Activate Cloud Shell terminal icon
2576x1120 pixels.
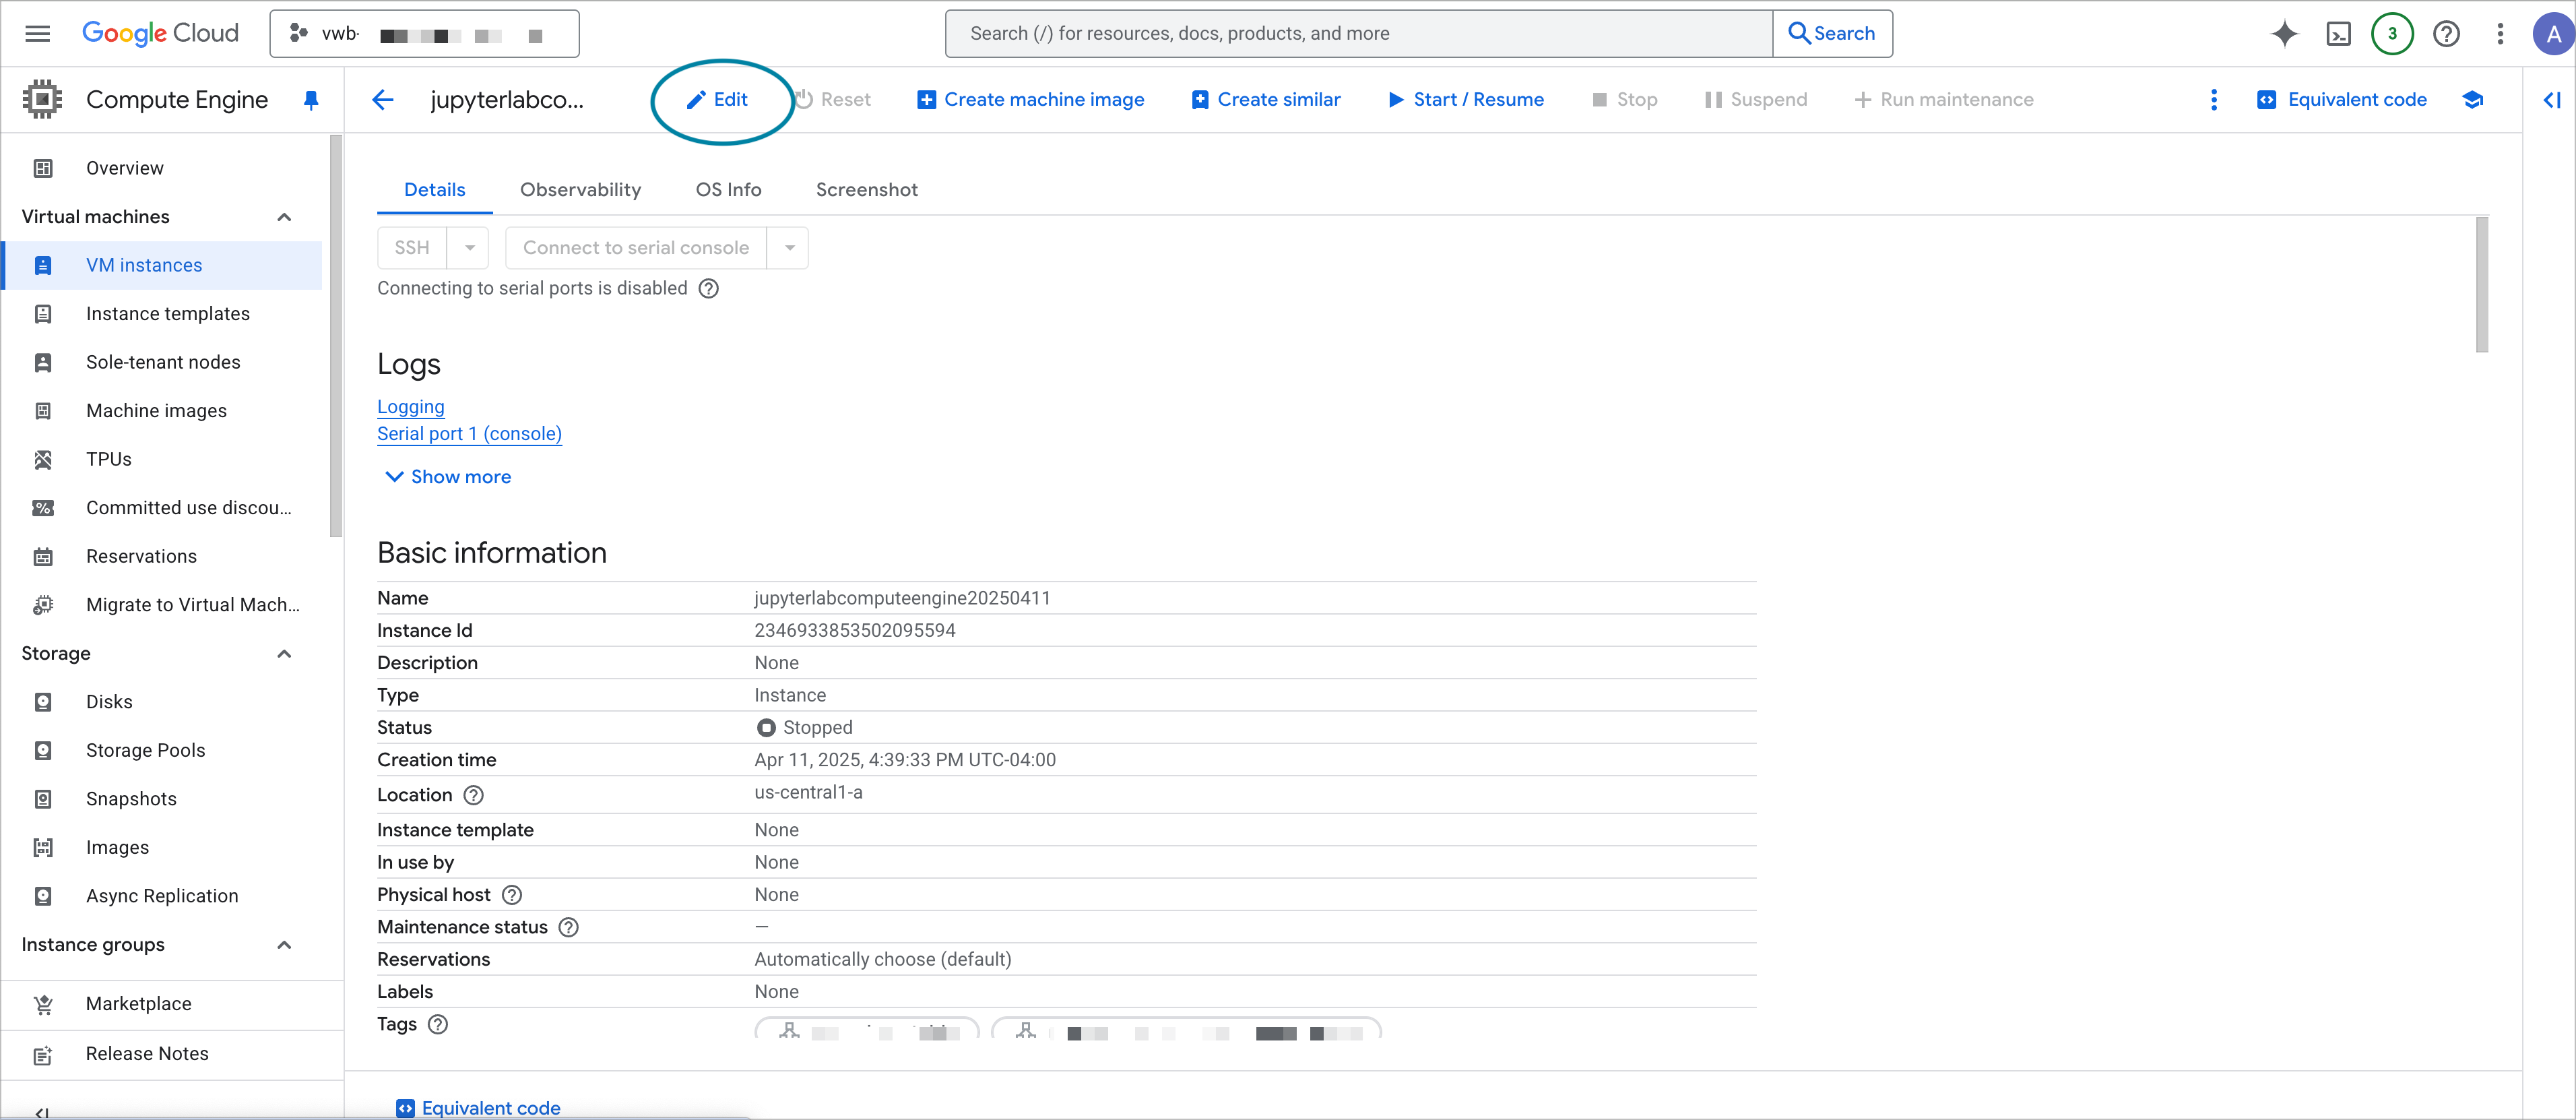[2338, 34]
